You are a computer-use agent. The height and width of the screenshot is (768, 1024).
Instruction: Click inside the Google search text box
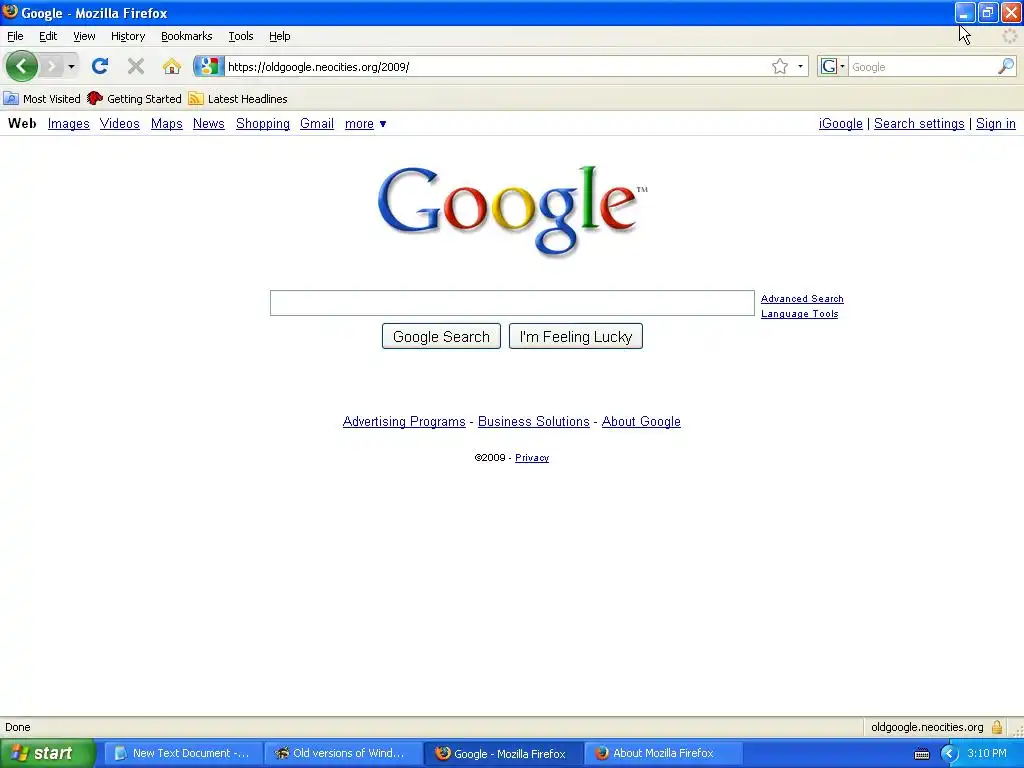pyautogui.click(x=512, y=303)
